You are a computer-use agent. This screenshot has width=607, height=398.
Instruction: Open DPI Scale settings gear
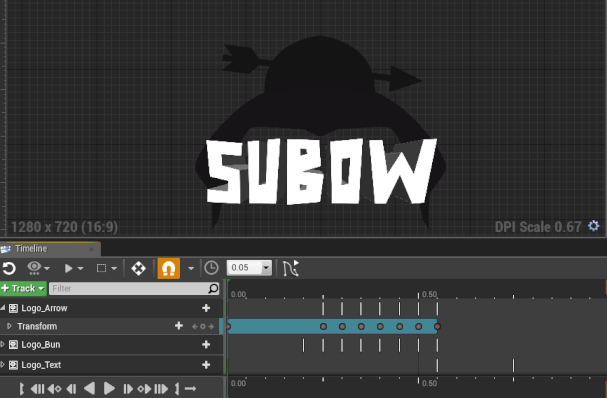point(594,226)
